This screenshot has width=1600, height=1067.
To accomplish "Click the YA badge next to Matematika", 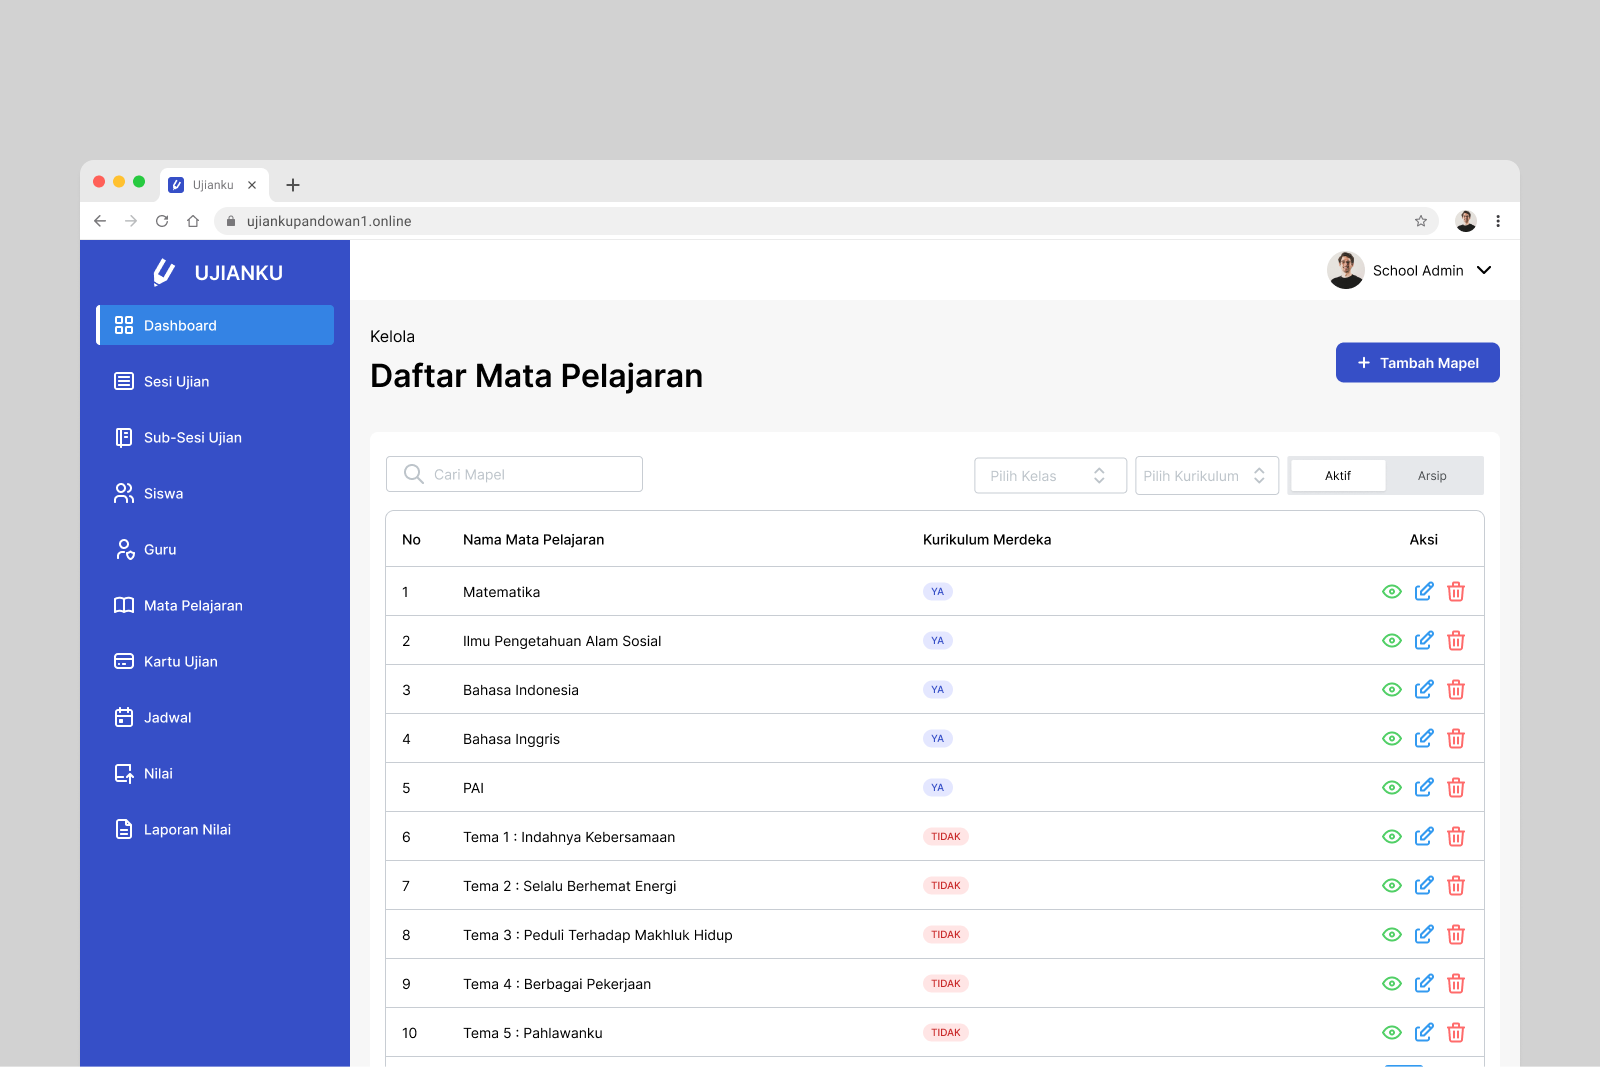I will [x=937, y=591].
